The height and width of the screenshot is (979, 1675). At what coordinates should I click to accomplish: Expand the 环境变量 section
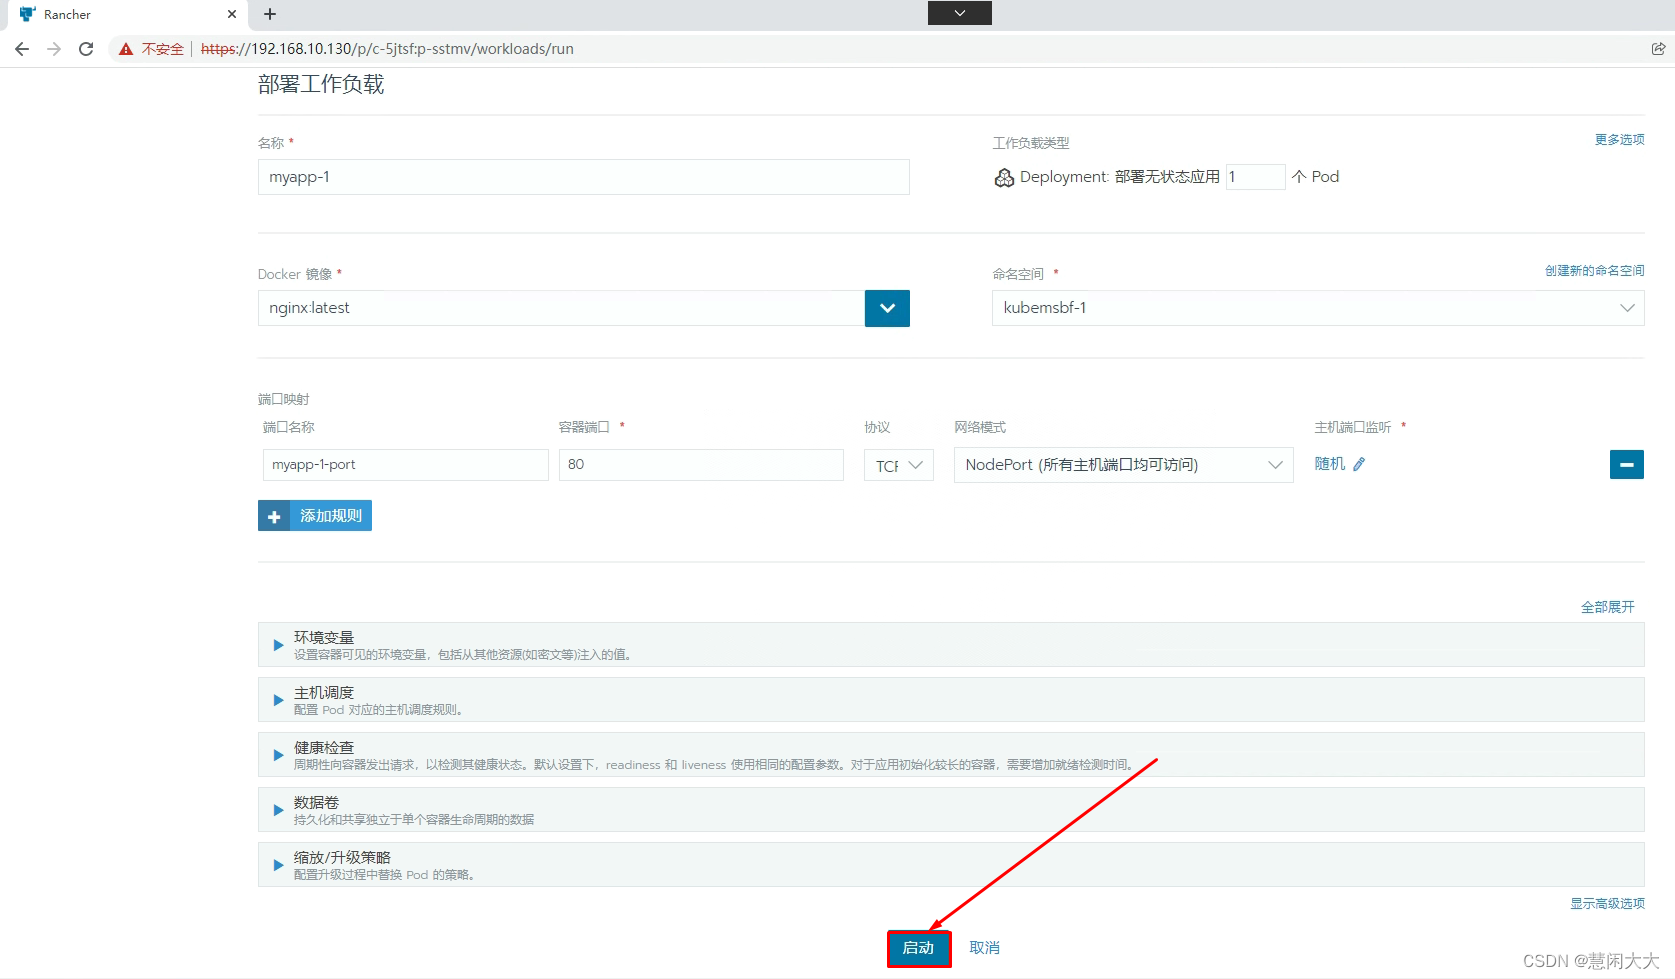point(951,645)
